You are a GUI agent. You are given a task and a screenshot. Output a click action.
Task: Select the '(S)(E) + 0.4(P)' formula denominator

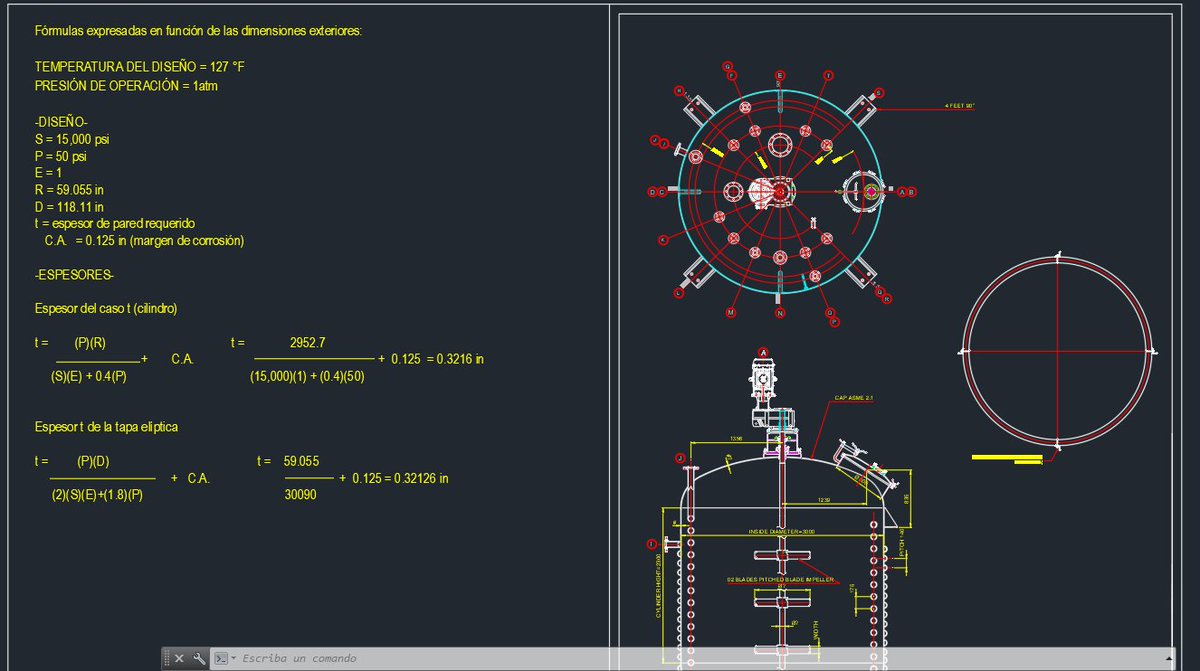(x=88, y=376)
